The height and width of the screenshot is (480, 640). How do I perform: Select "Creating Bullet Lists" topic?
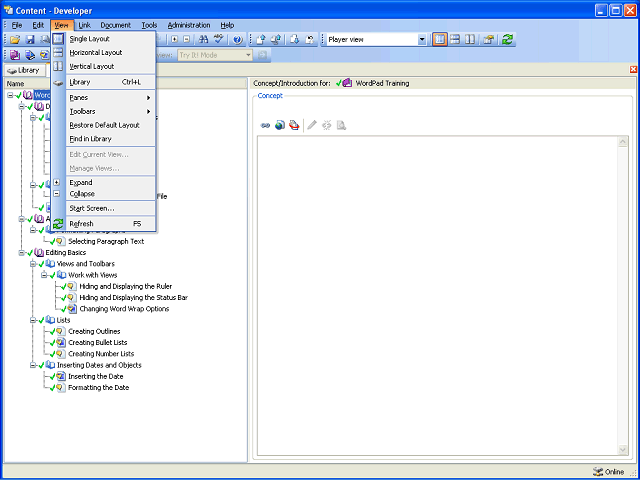click(98, 343)
